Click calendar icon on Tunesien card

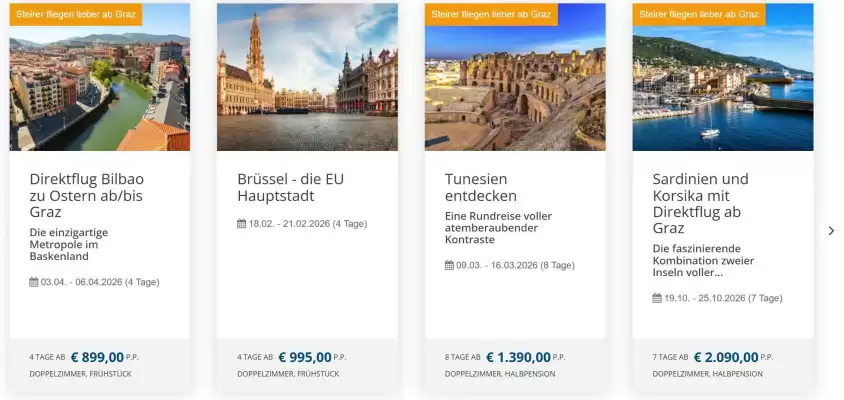point(449,265)
